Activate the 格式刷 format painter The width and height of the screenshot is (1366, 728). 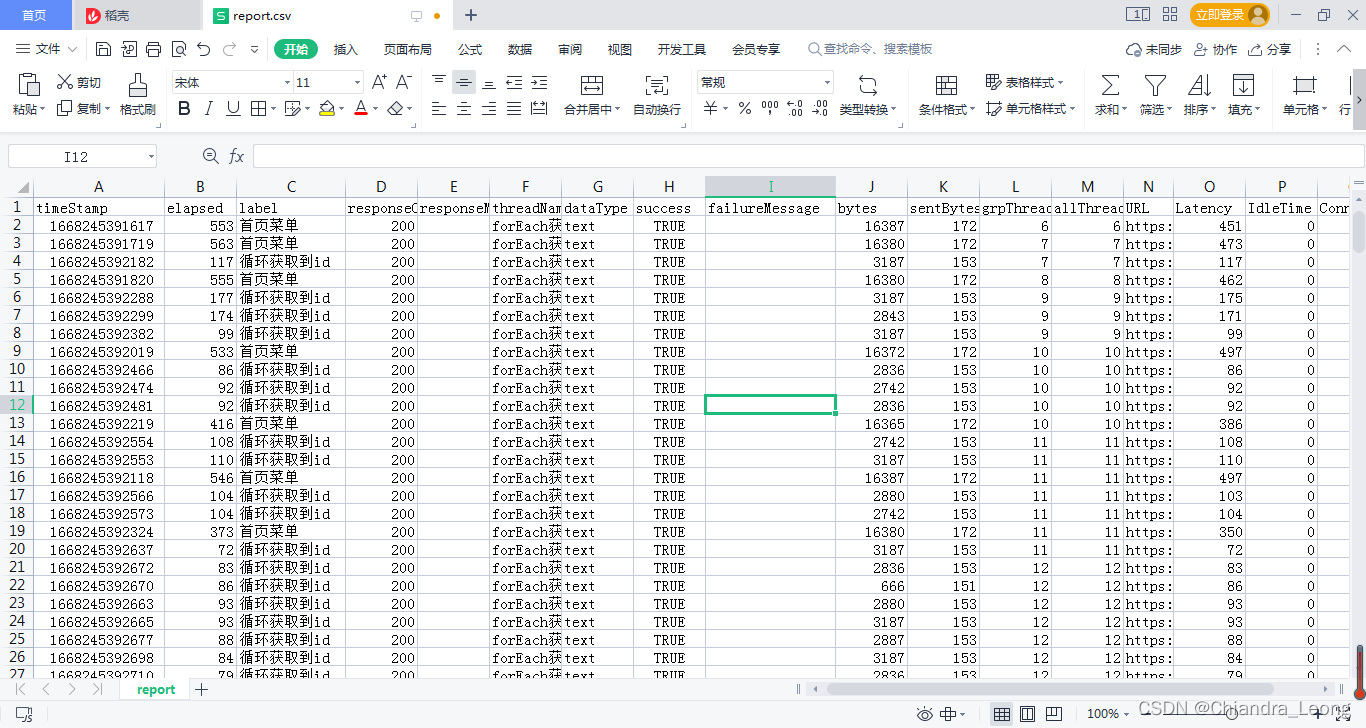tap(138, 95)
